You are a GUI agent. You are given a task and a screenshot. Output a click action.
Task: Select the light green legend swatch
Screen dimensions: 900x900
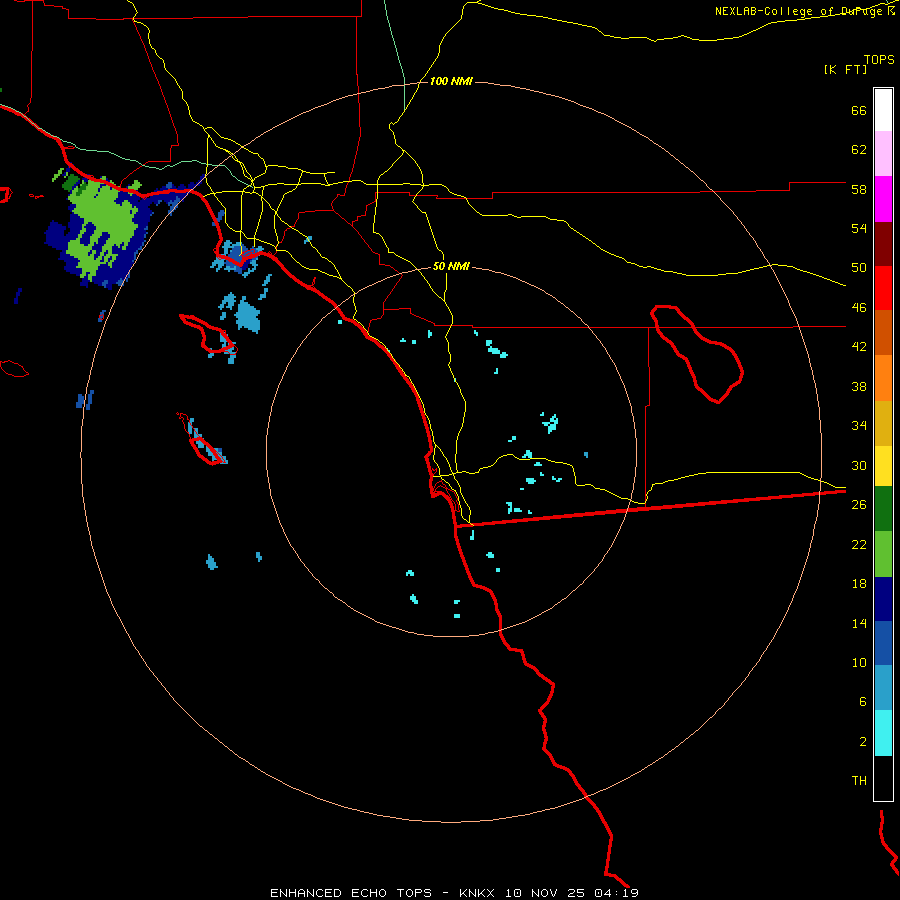(883, 554)
